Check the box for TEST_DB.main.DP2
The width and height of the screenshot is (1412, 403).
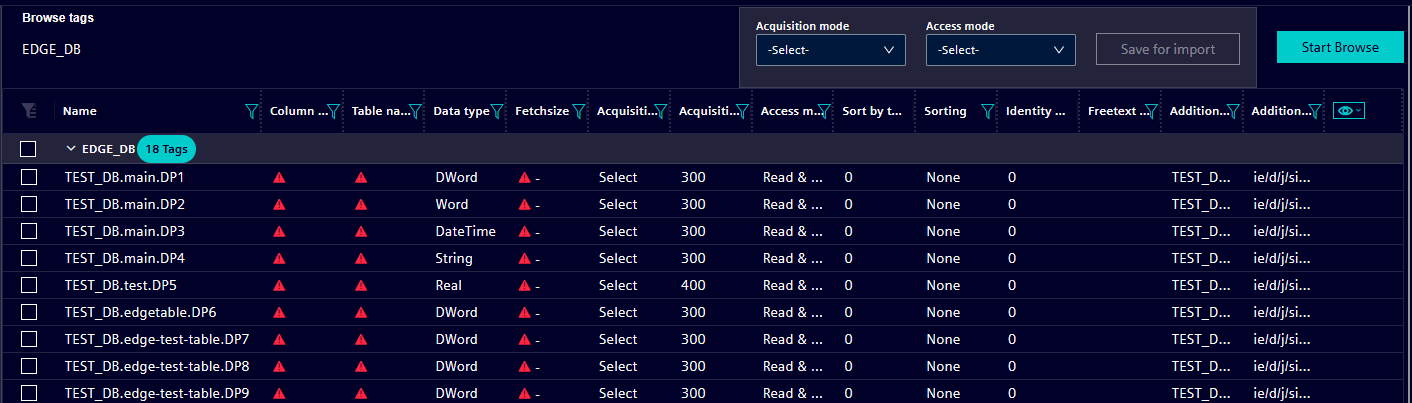pyautogui.click(x=29, y=205)
